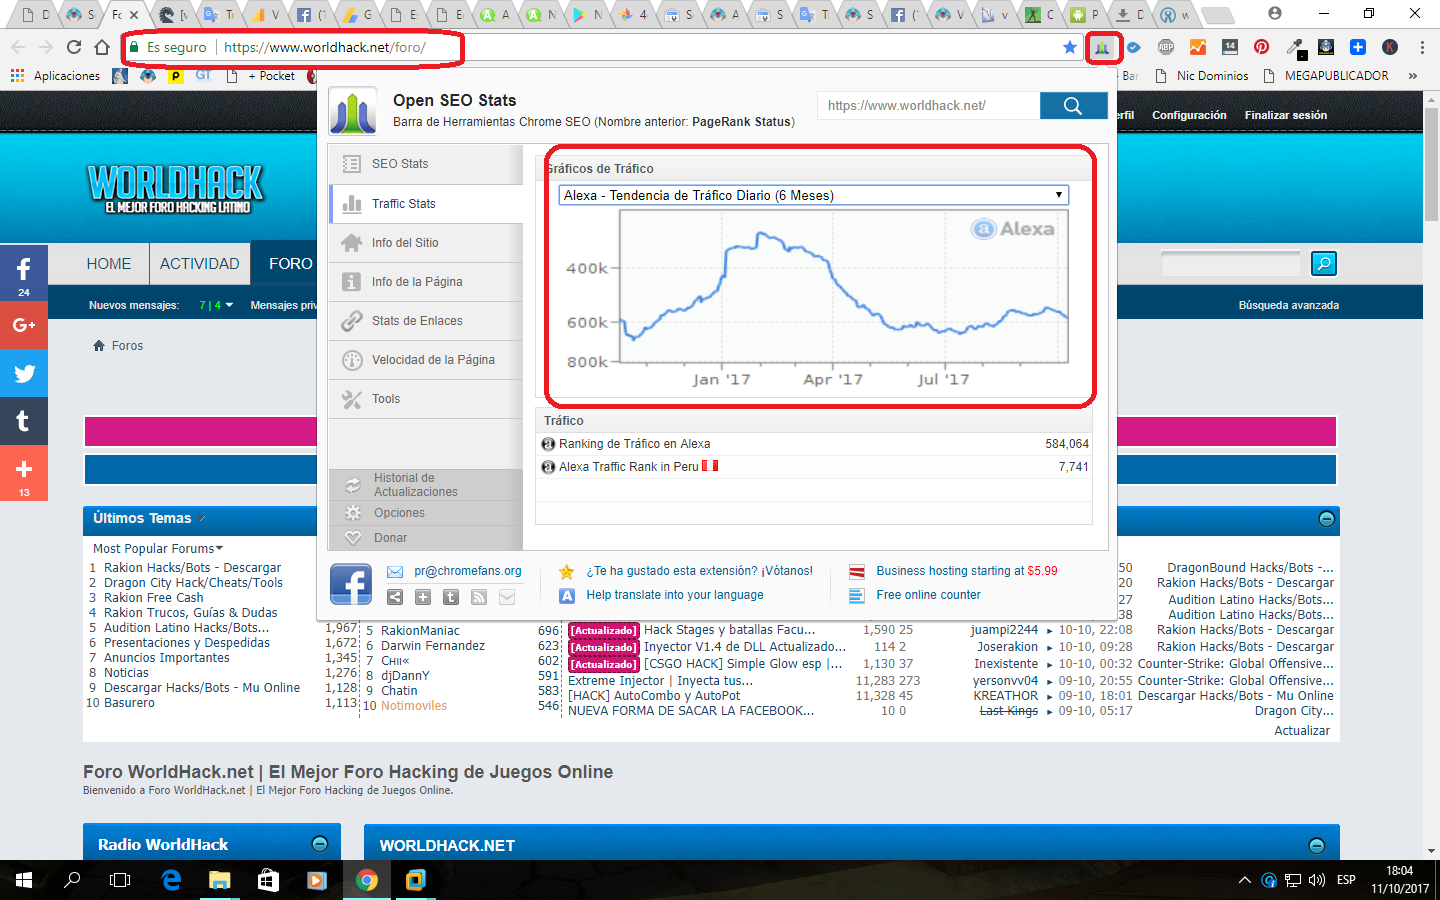Share on Twitter sidebar button

24,373
